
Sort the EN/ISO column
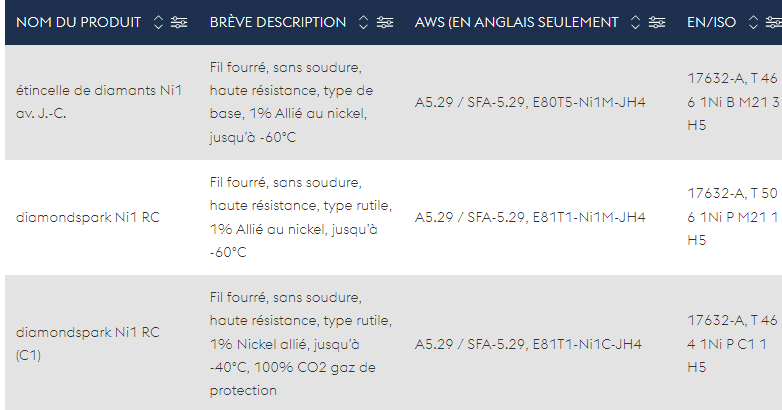[x=753, y=22]
